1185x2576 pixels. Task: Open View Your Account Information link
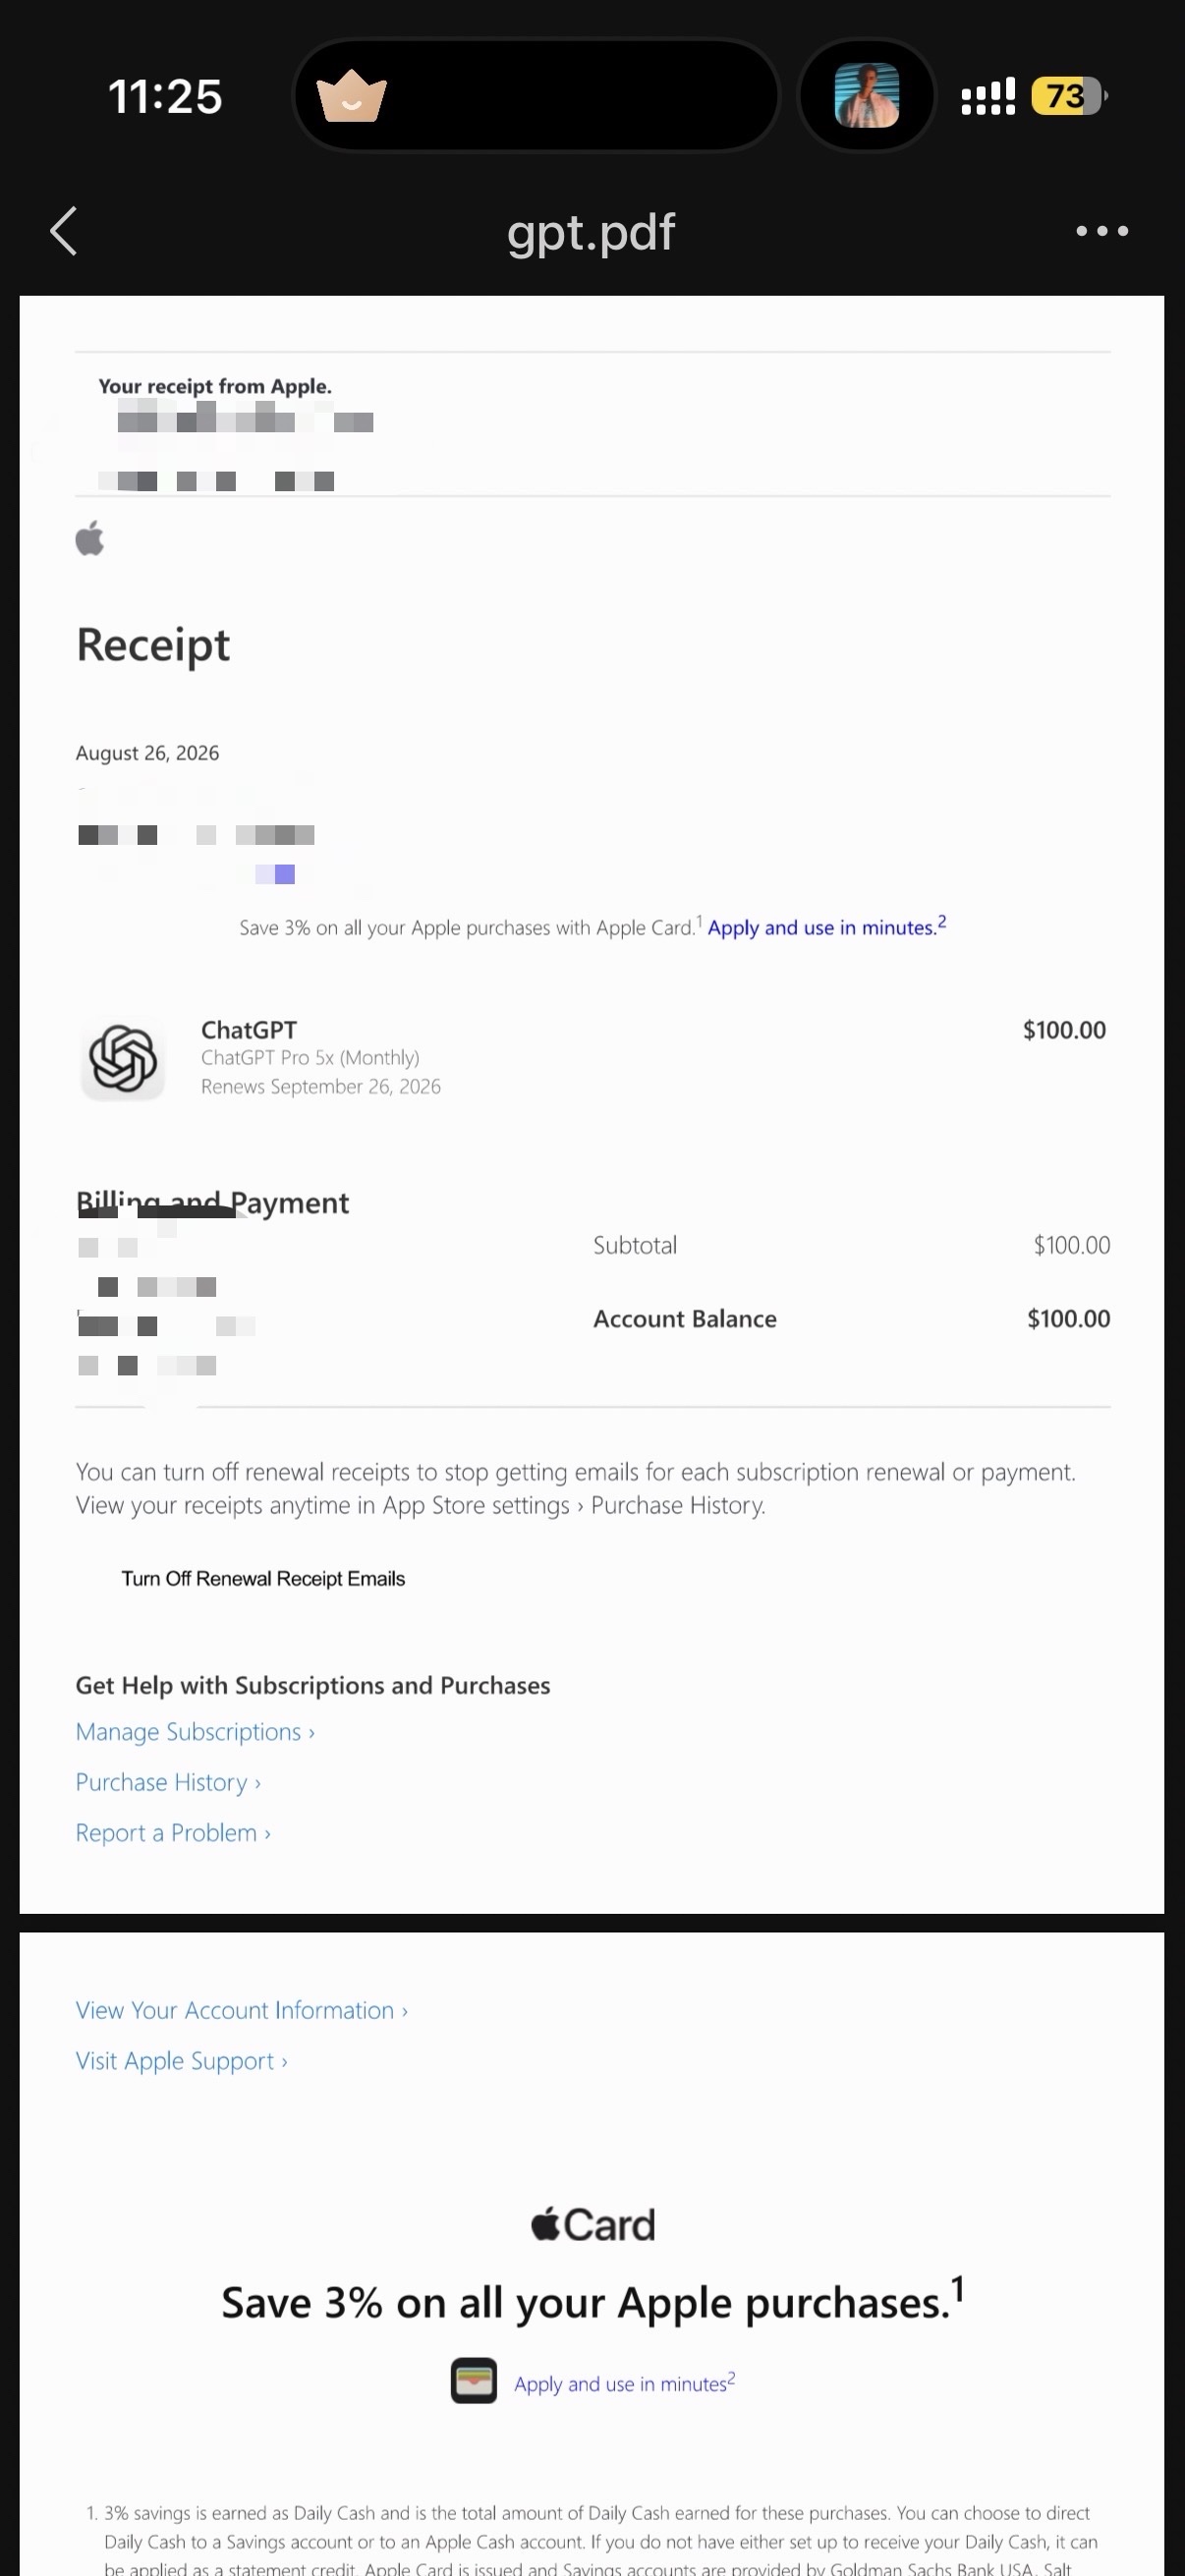tap(242, 2010)
